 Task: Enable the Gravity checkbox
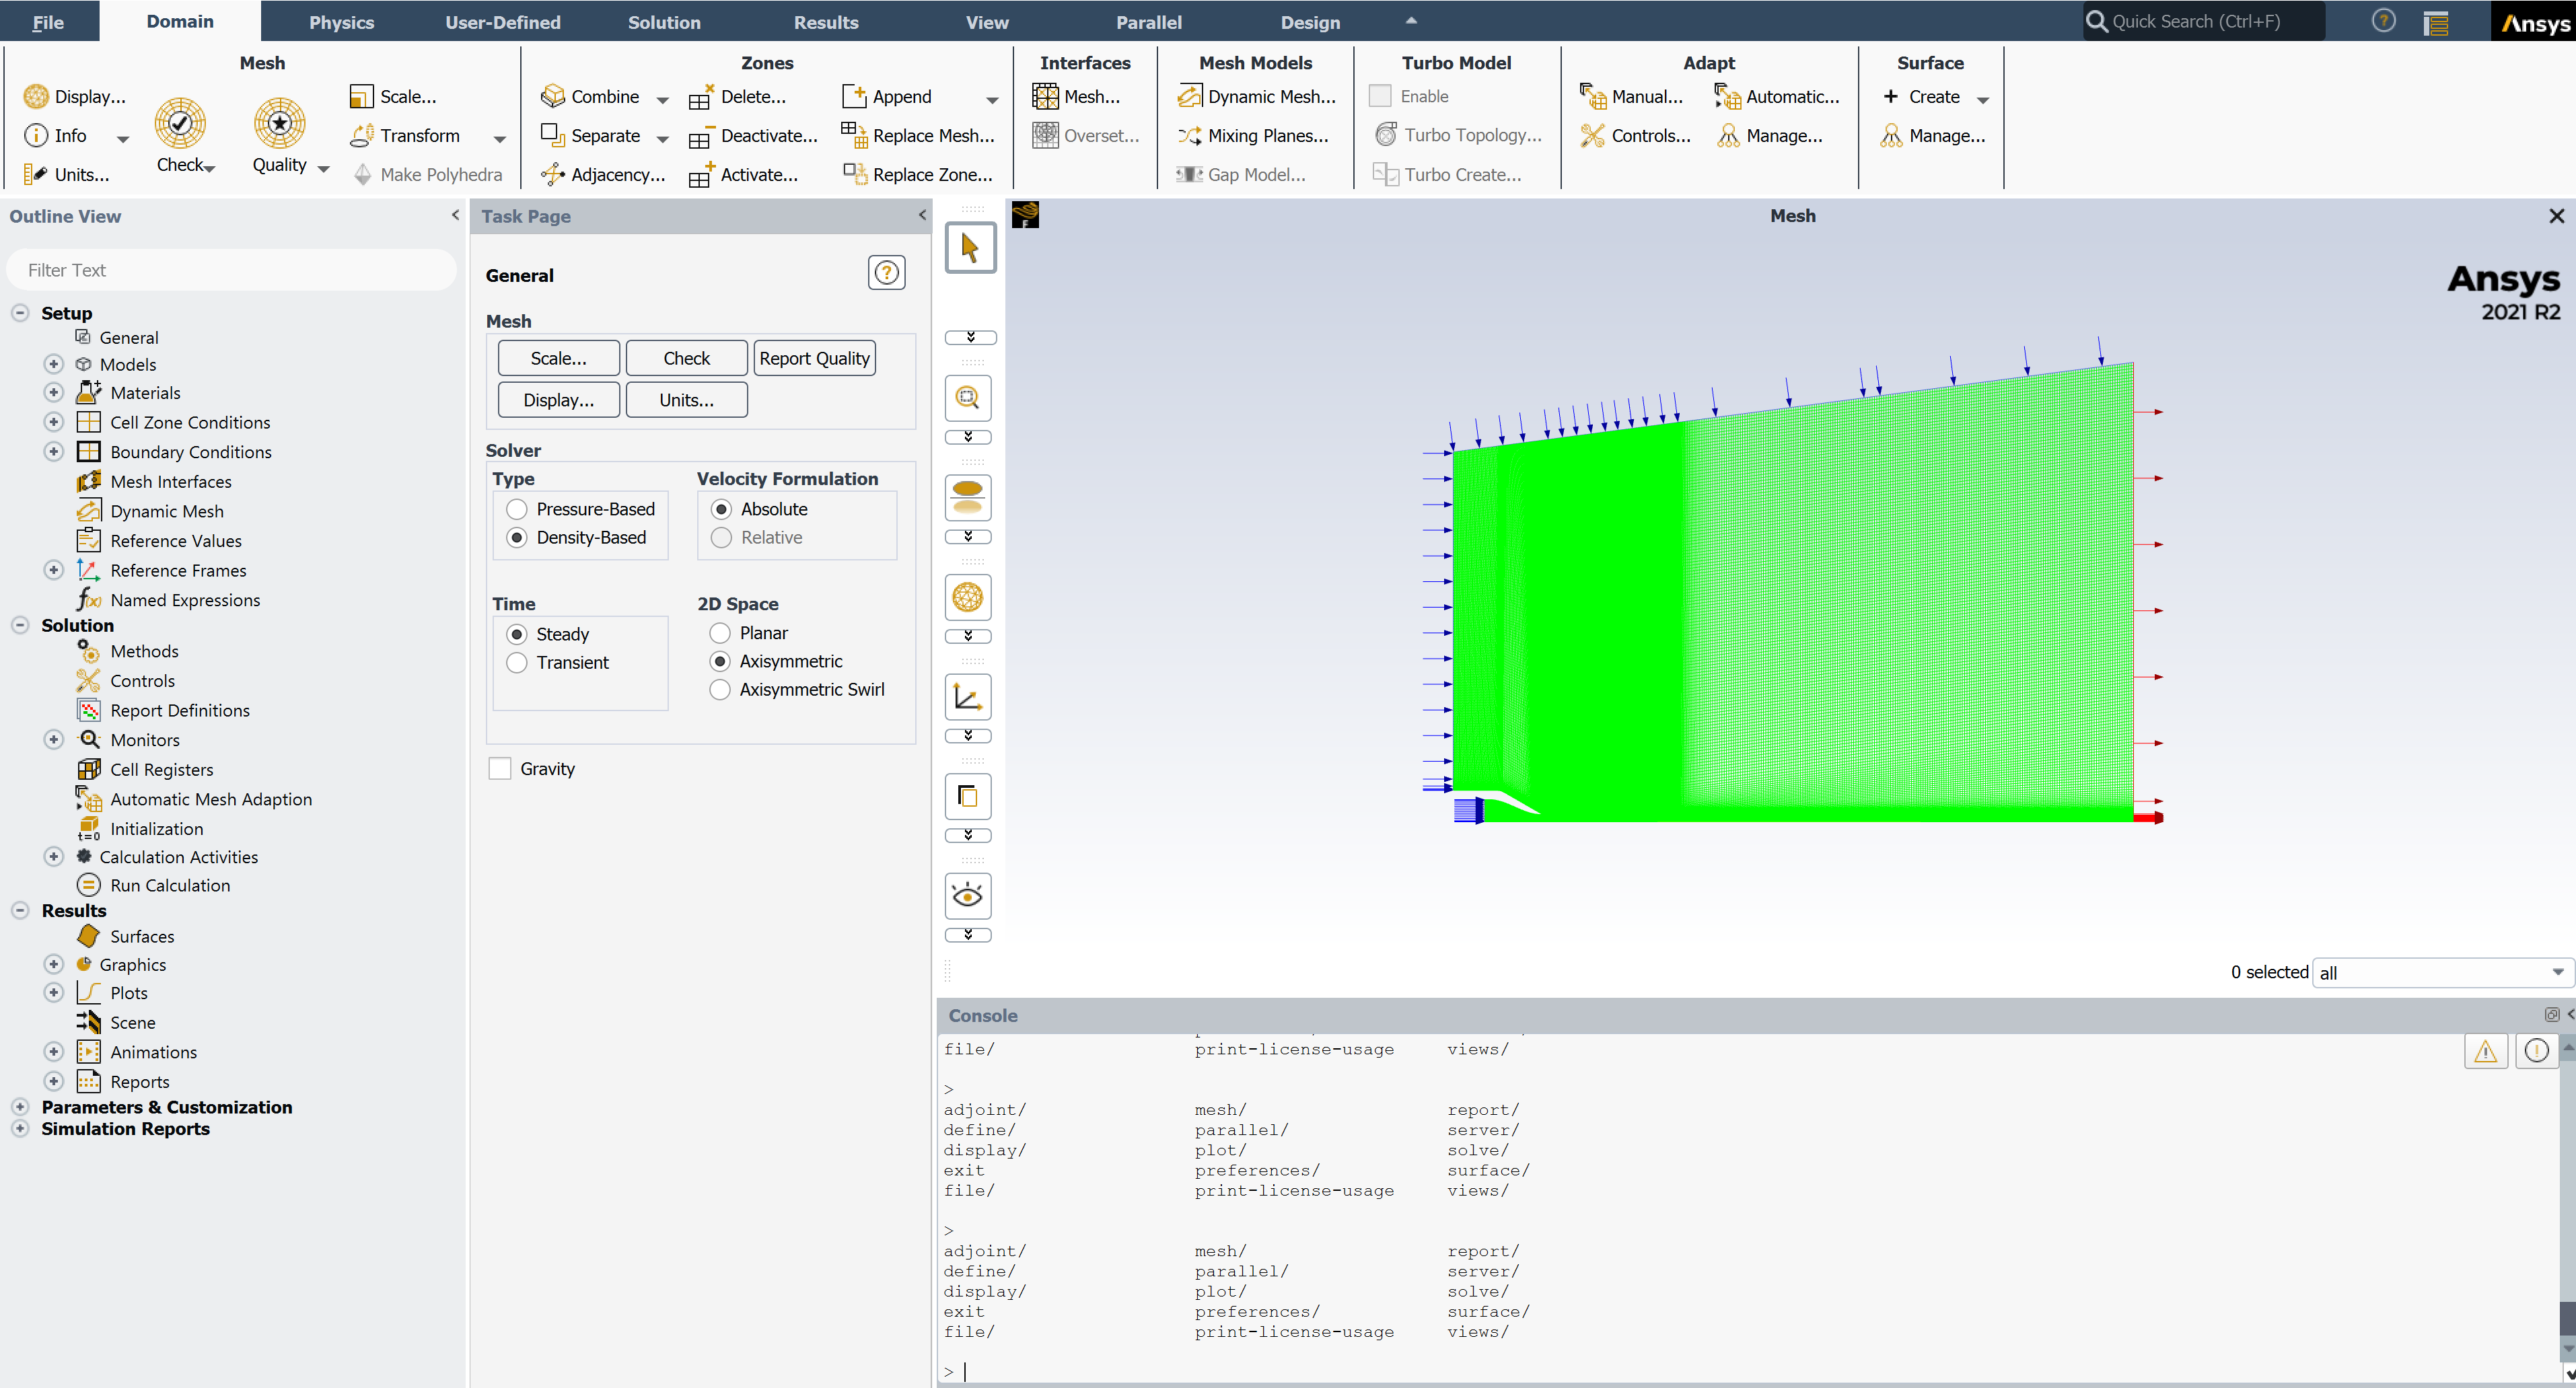[x=500, y=769]
